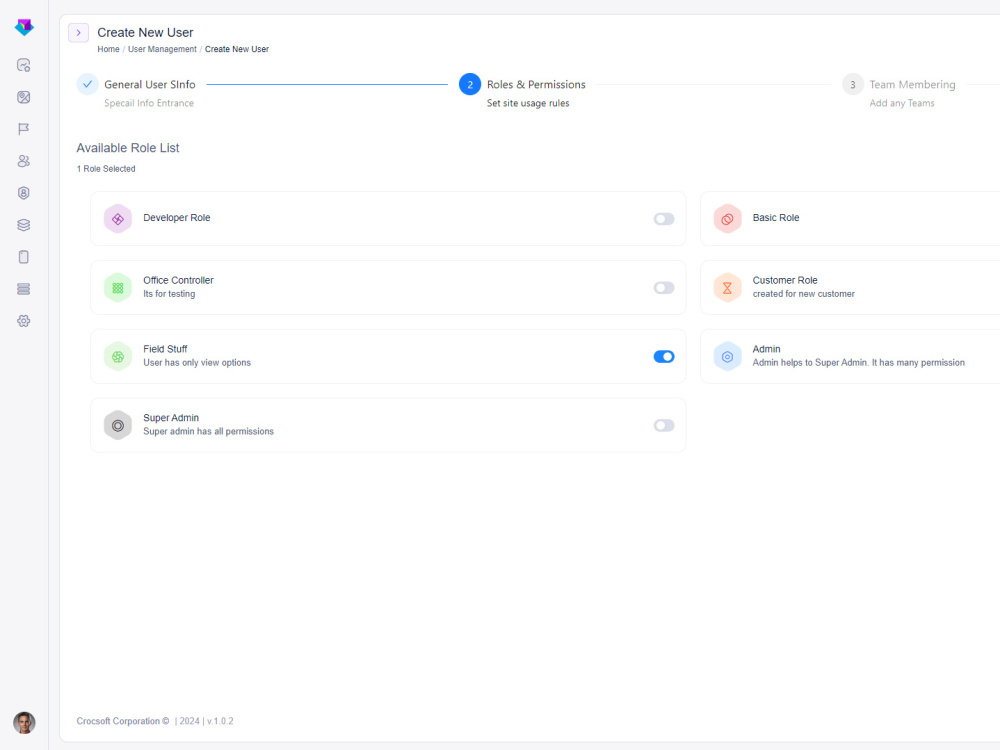Select the Super Admin label
The width and height of the screenshot is (1000, 750).
click(171, 418)
